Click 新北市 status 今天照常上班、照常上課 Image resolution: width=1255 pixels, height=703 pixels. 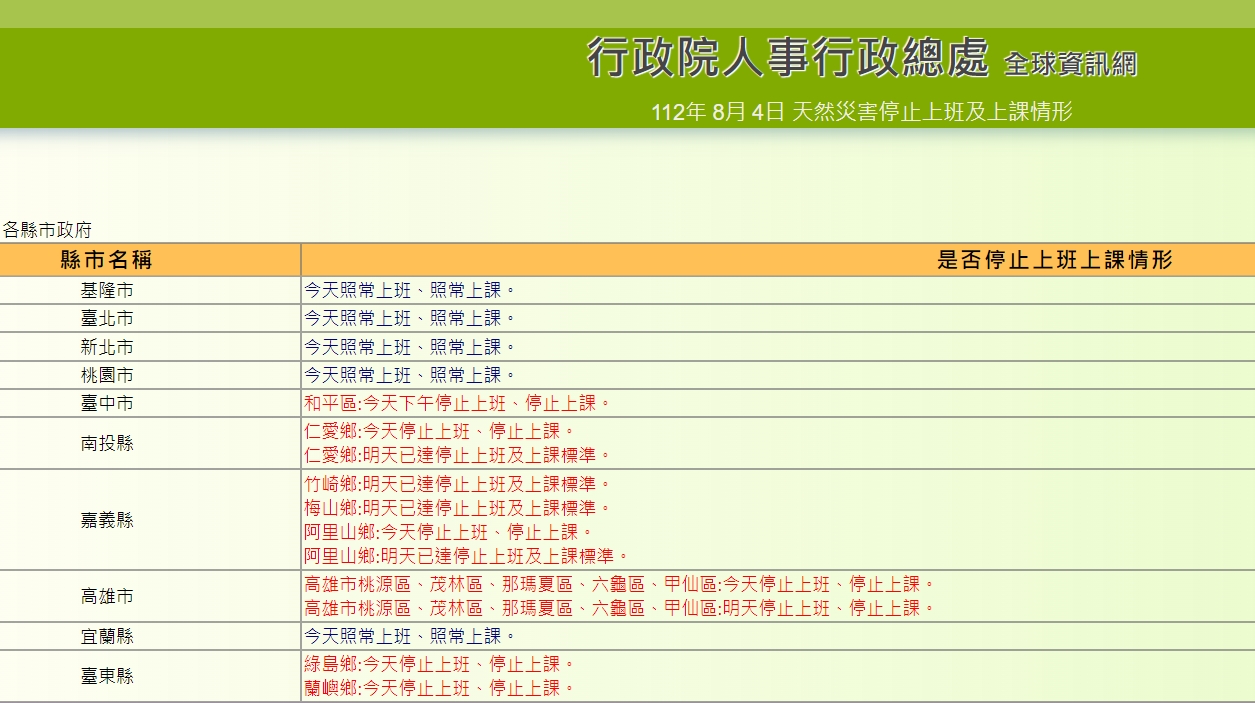tap(410, 347)
